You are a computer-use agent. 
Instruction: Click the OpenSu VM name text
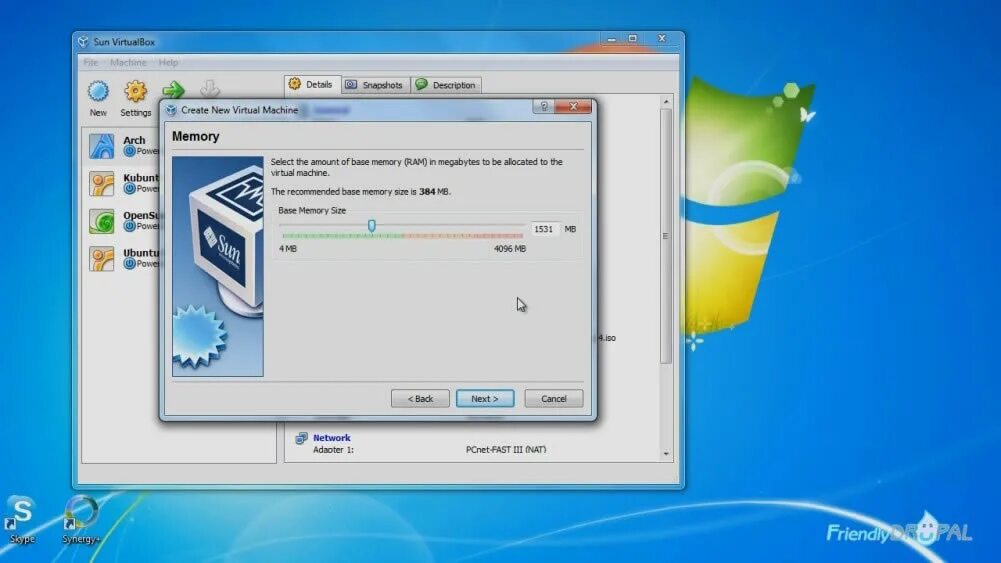tap(141, 215)
